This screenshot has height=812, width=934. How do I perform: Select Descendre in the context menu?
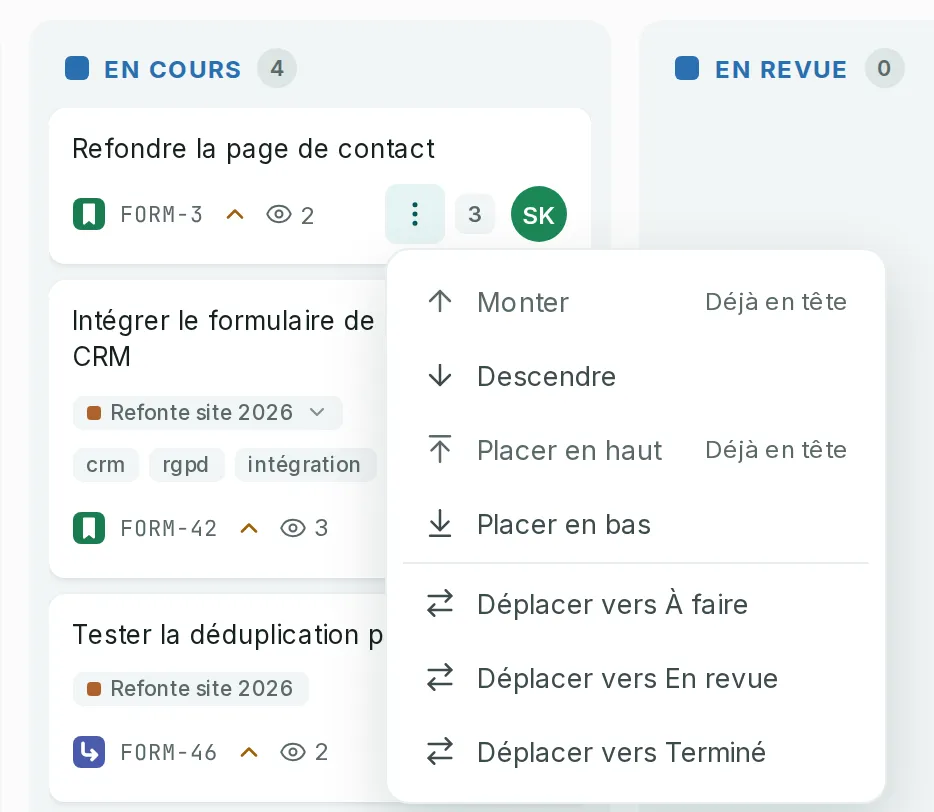tap(636, 376)
